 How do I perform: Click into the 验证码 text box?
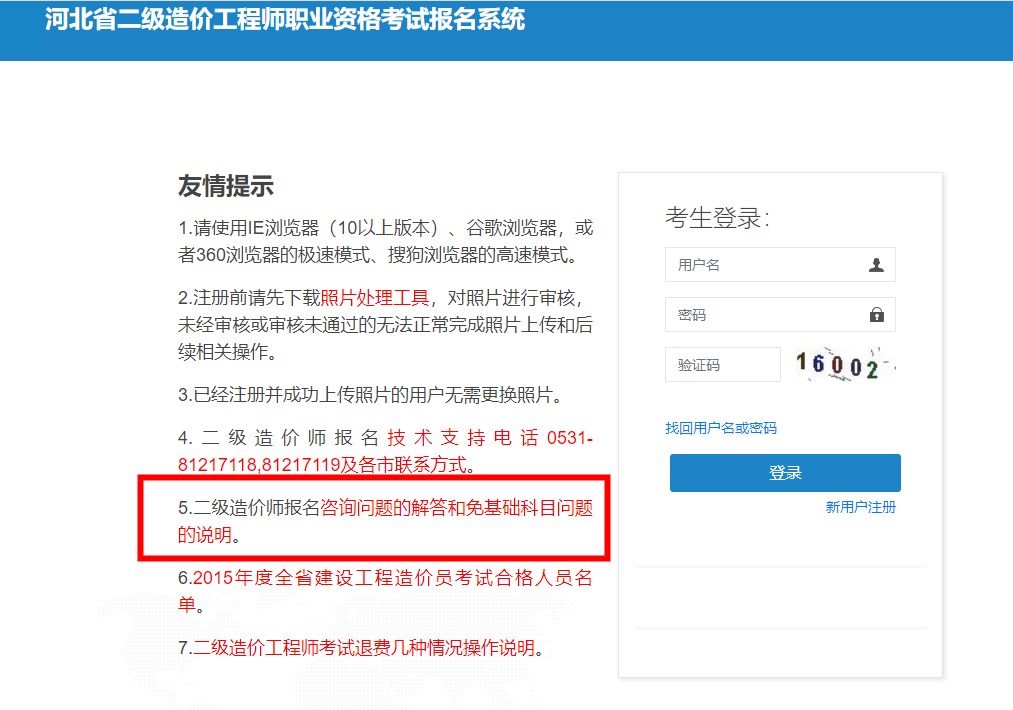722,365
